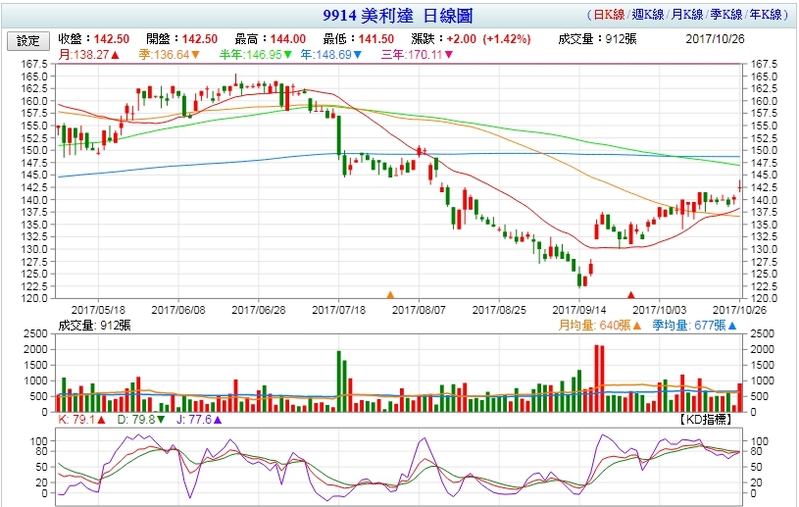Viewport: 799px width, 507px height.
Task: Switch to 季K線 quarterly chart
Action: click(x=726, y=14)
